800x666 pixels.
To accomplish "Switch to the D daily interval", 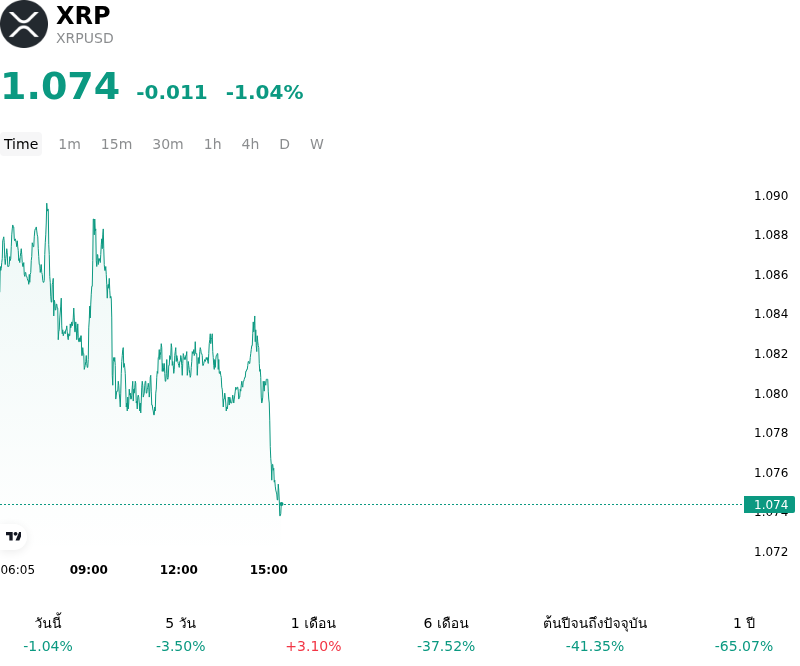I will point(285,144).
